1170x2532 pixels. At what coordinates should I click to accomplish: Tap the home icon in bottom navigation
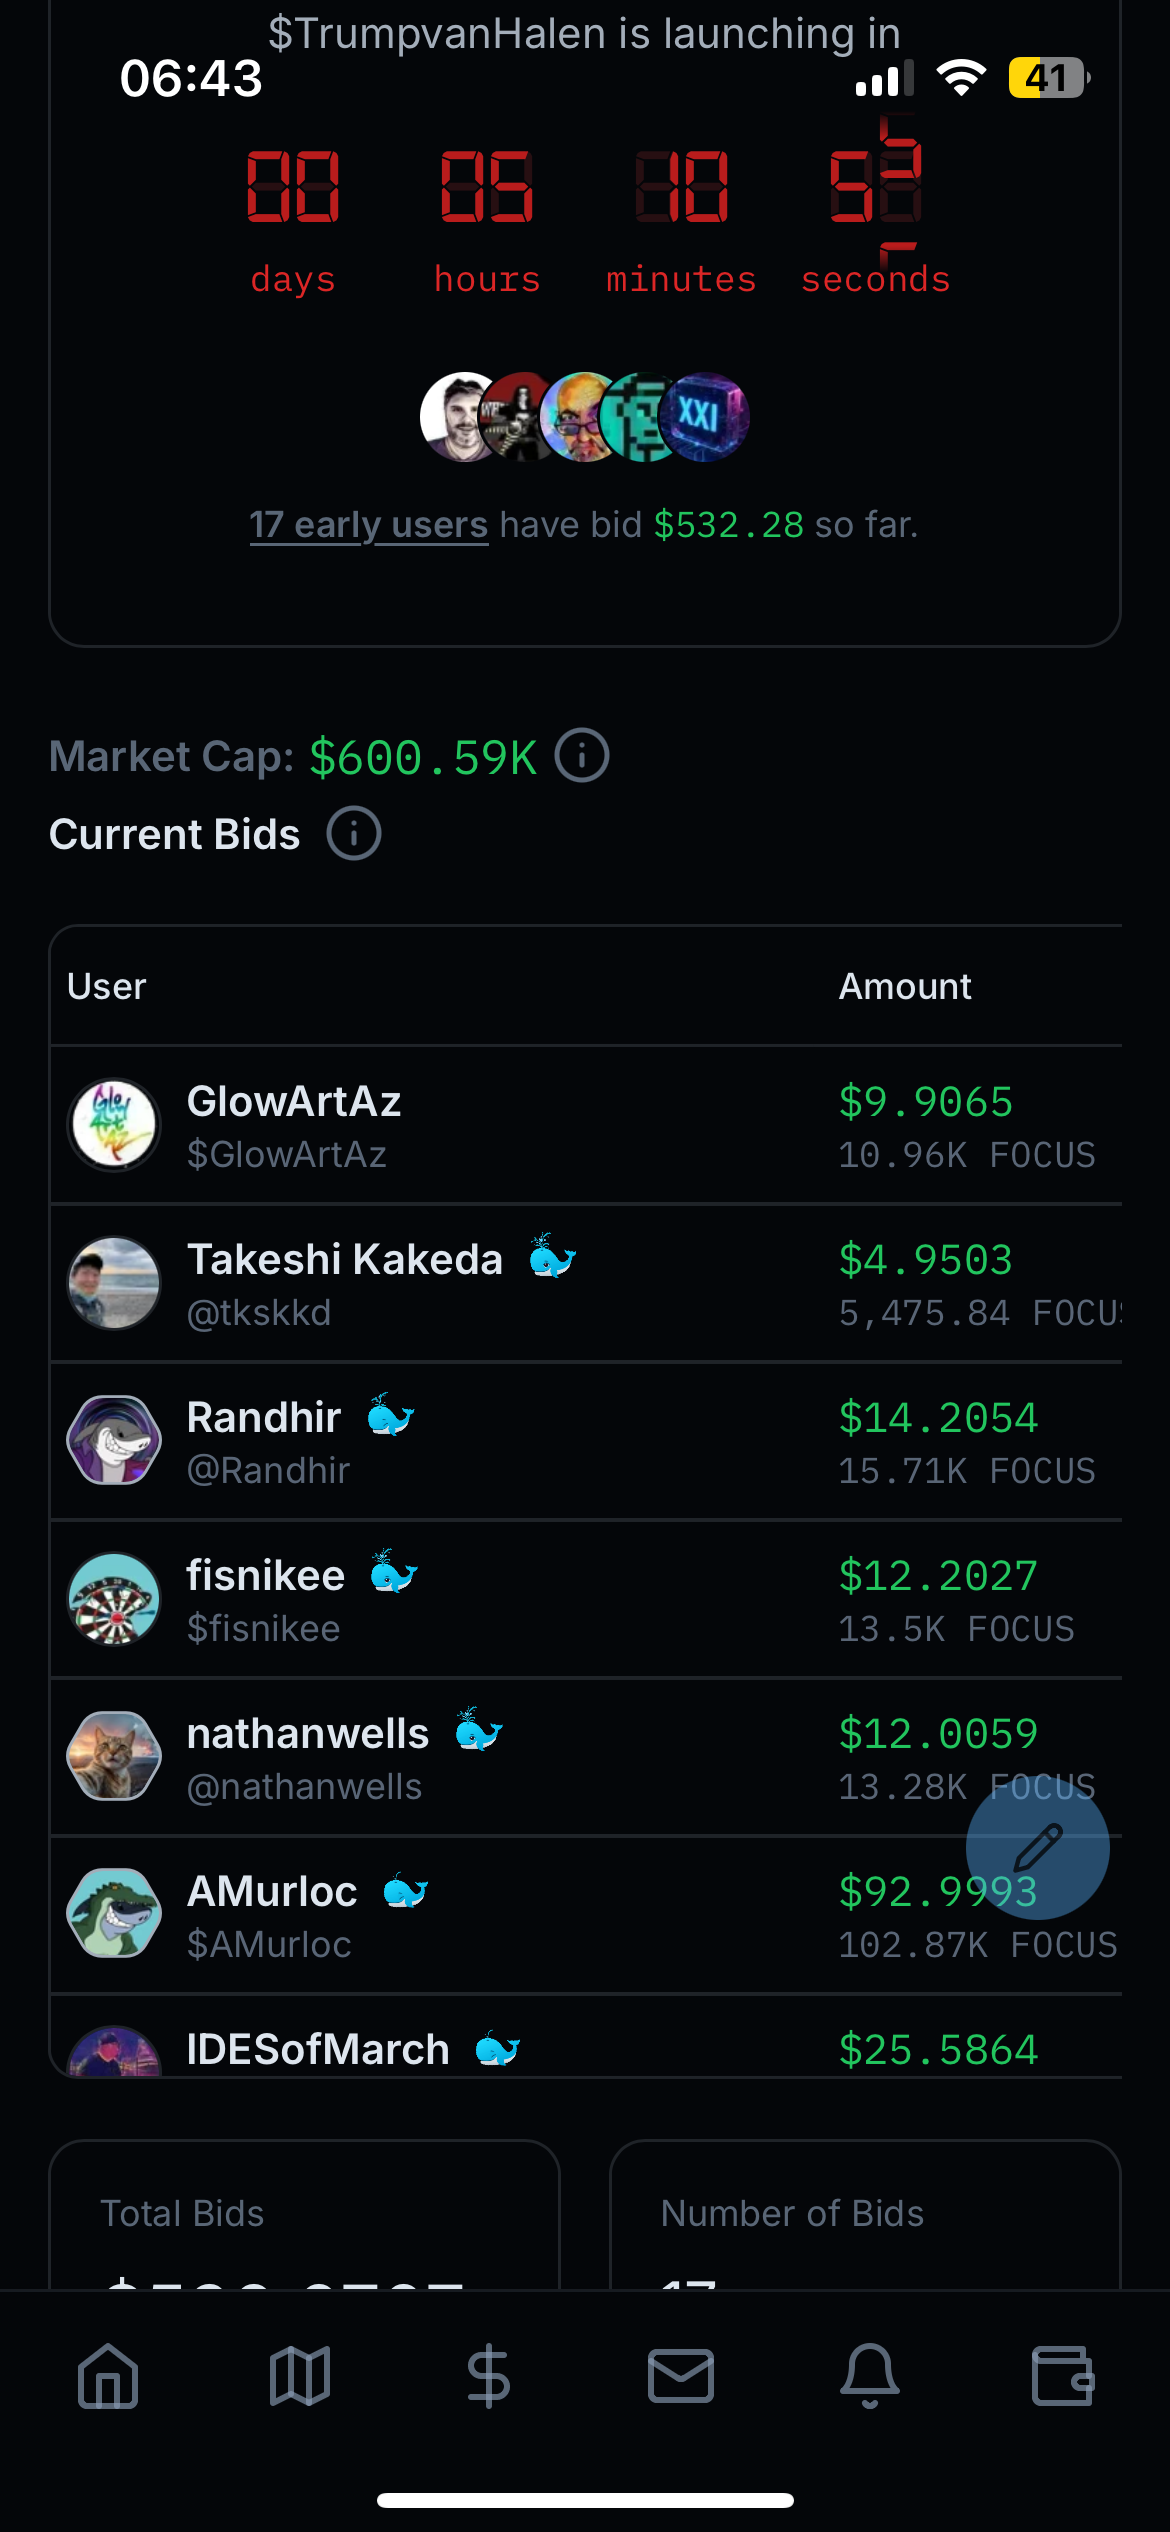[108, 2376]
